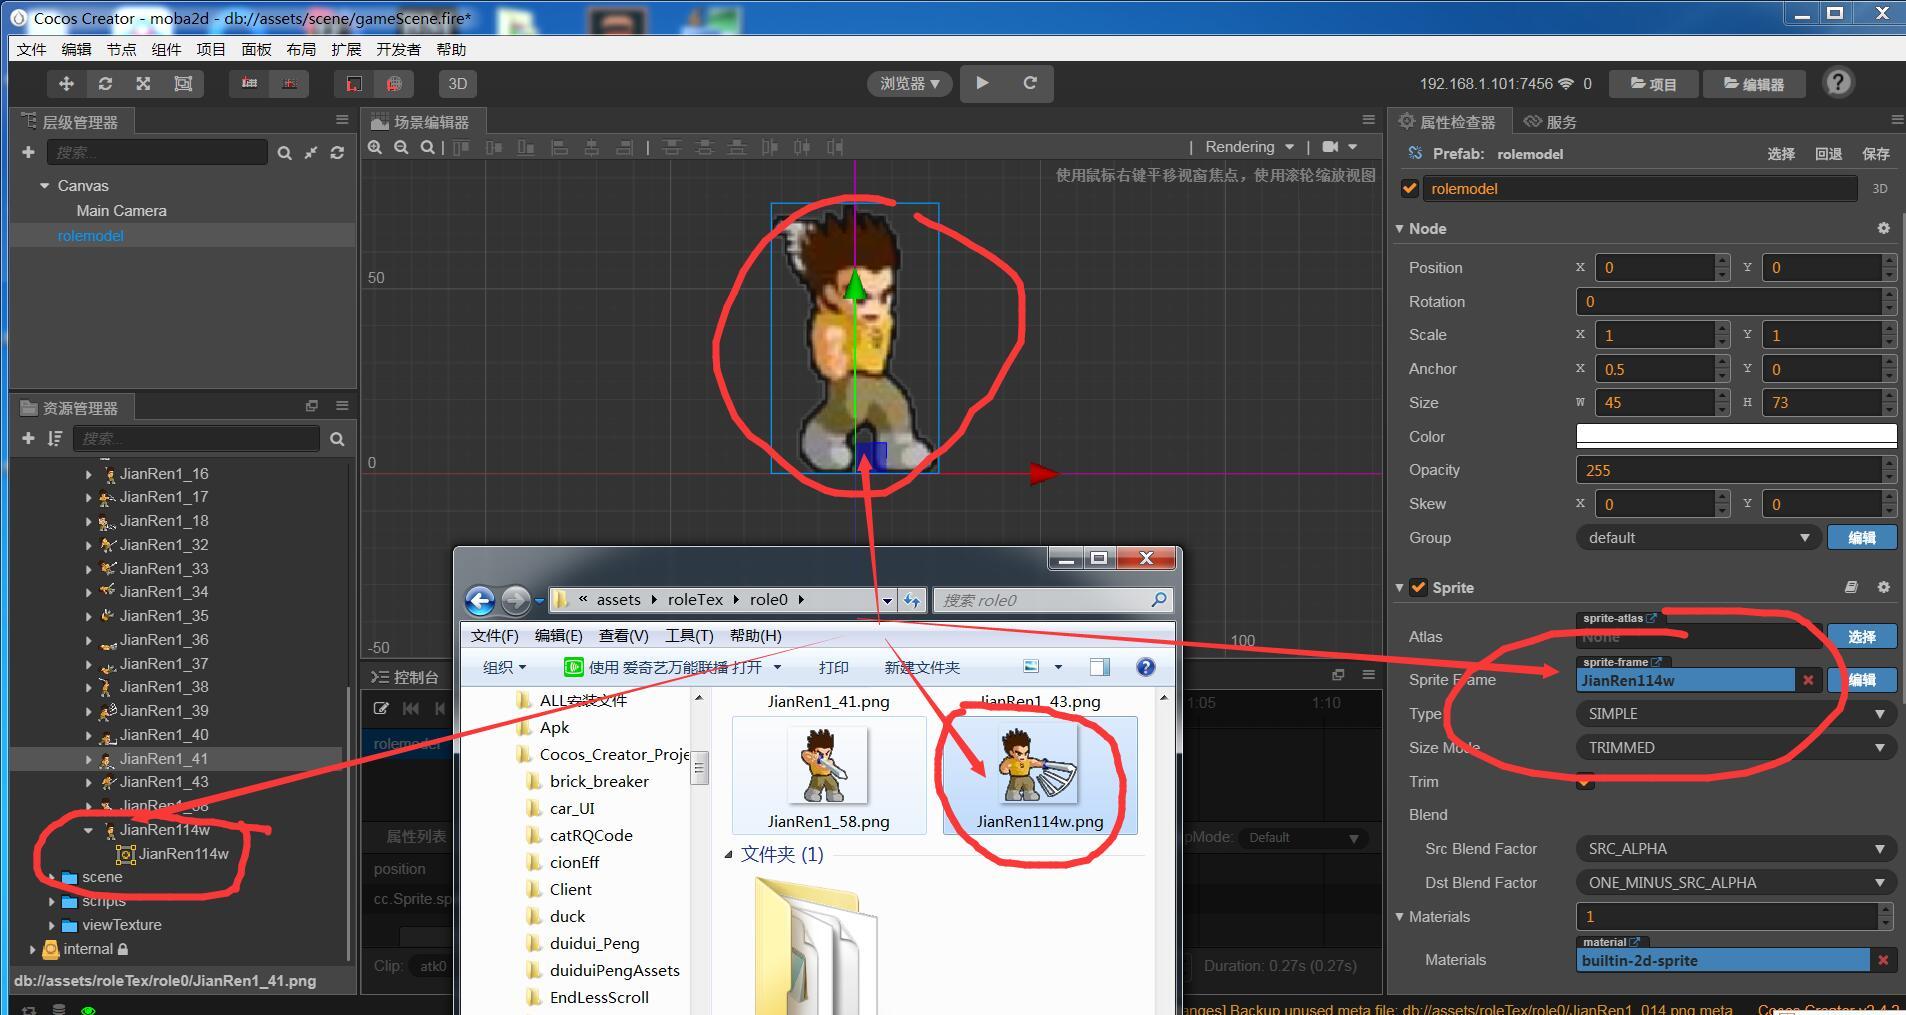Click the assets sort order icon
The width and height of the screenshot is (1906, 1015).
[54, 438]
